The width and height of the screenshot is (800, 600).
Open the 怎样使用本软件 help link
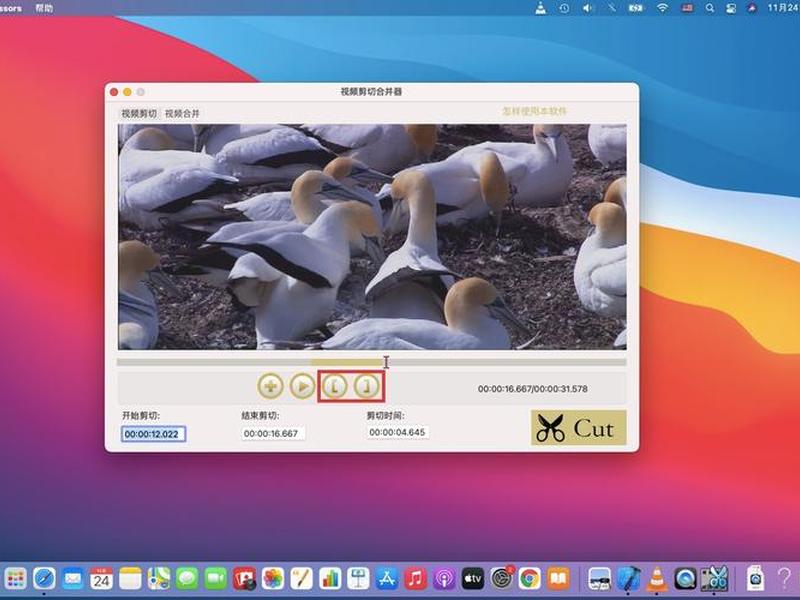[x=534, y=111]
